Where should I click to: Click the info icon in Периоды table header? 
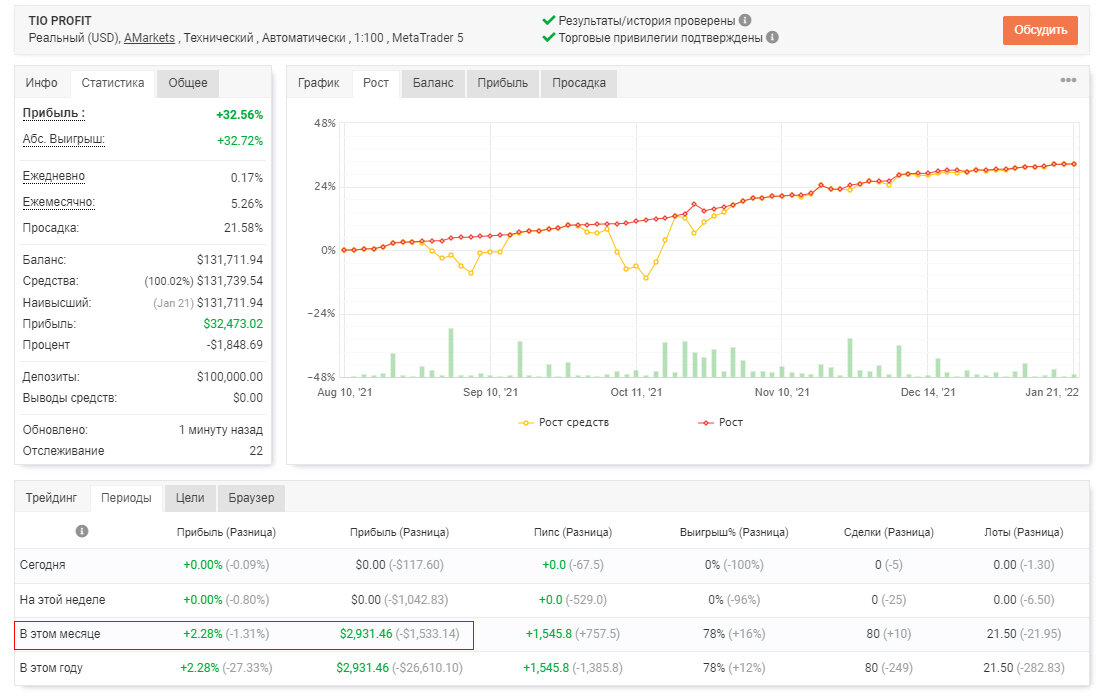coord(82,531)
